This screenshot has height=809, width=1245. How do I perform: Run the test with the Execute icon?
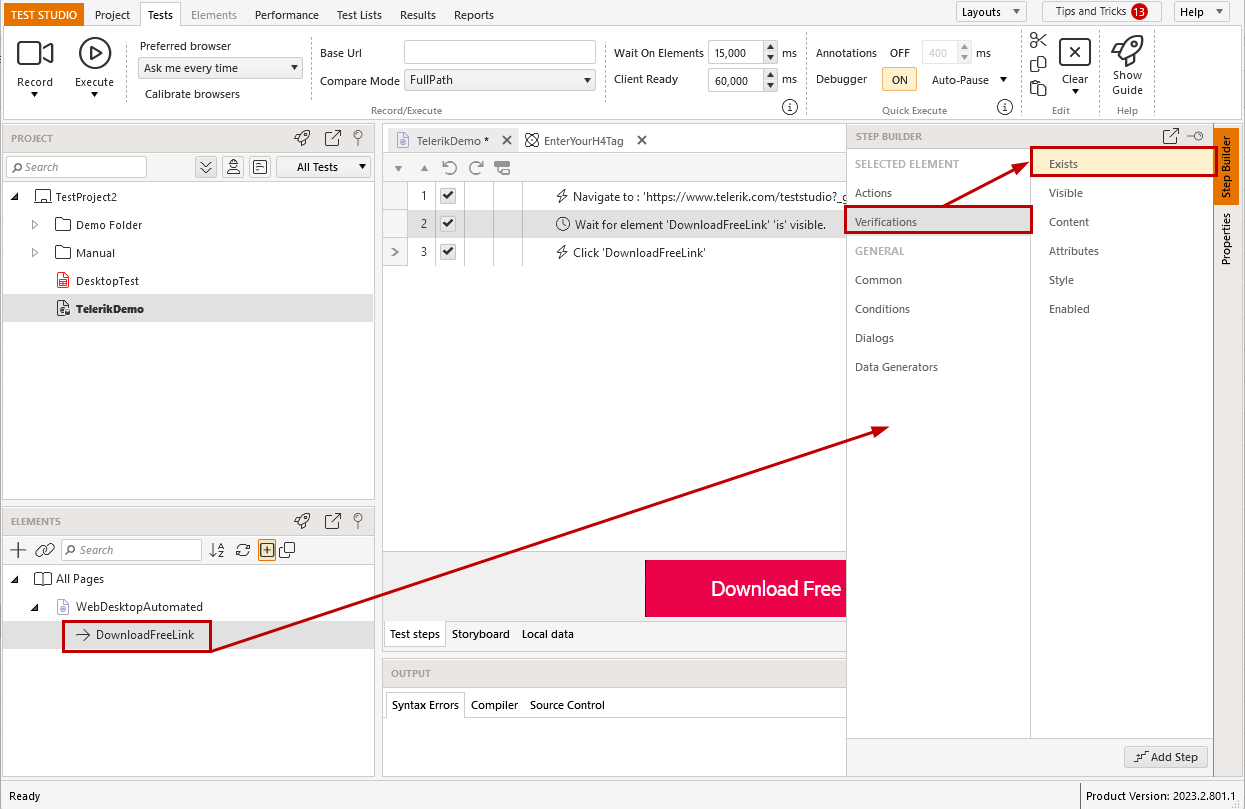point(95,53)
